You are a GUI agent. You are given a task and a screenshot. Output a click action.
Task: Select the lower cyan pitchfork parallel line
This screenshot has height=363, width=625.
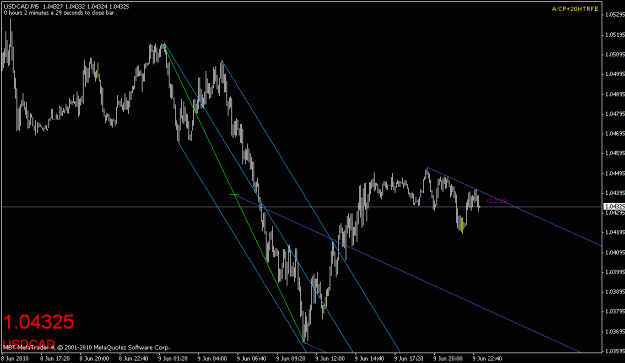pyautogui.click(x=242, y=248)
